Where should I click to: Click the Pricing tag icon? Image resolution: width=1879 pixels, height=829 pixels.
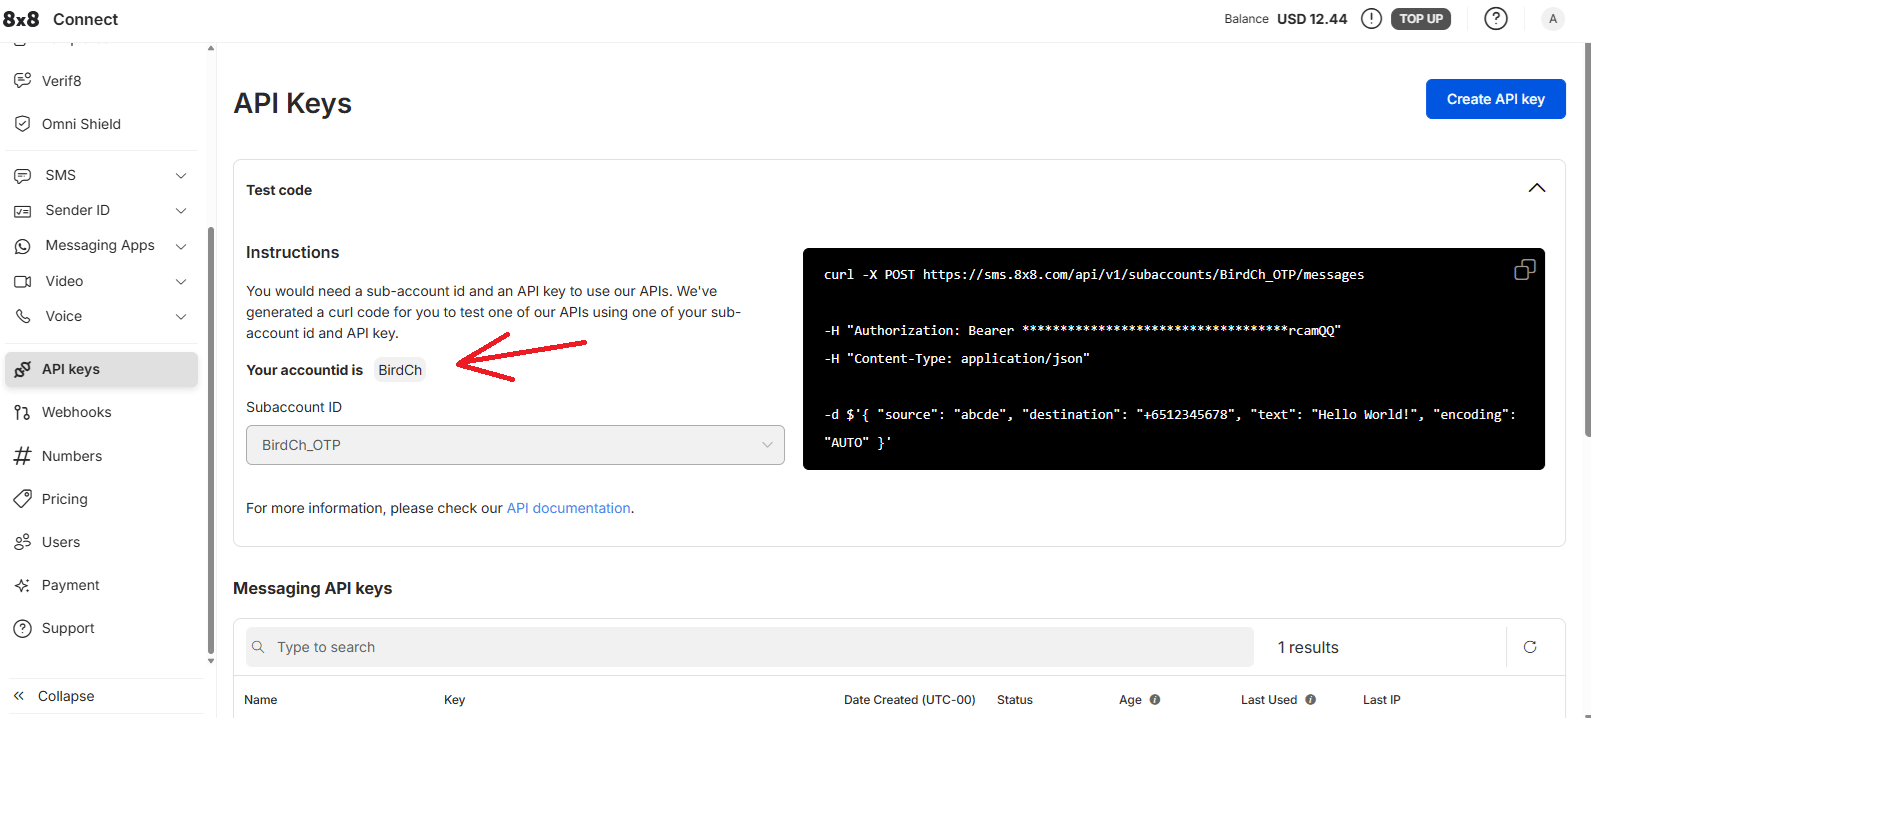pos(22,499)
